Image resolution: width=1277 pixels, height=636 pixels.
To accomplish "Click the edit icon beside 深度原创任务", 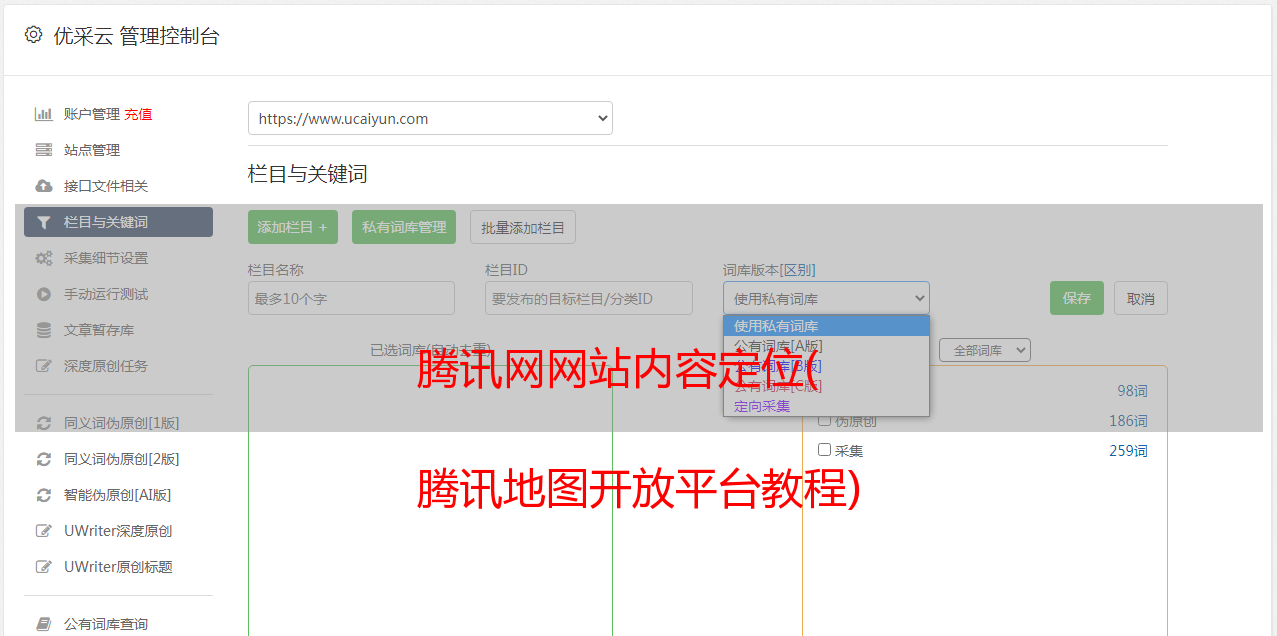I will pyautogui.click(x=44, y=366).
